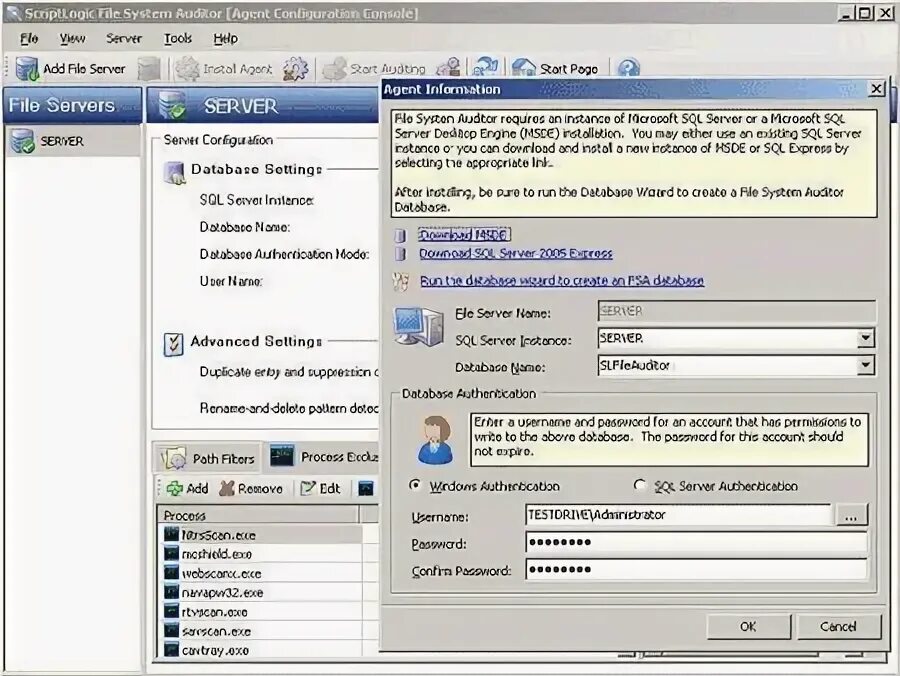This screenshot has height=676, width=900.
Task: Click the greyed-out server icon after Add File Server
Action: 149,69
